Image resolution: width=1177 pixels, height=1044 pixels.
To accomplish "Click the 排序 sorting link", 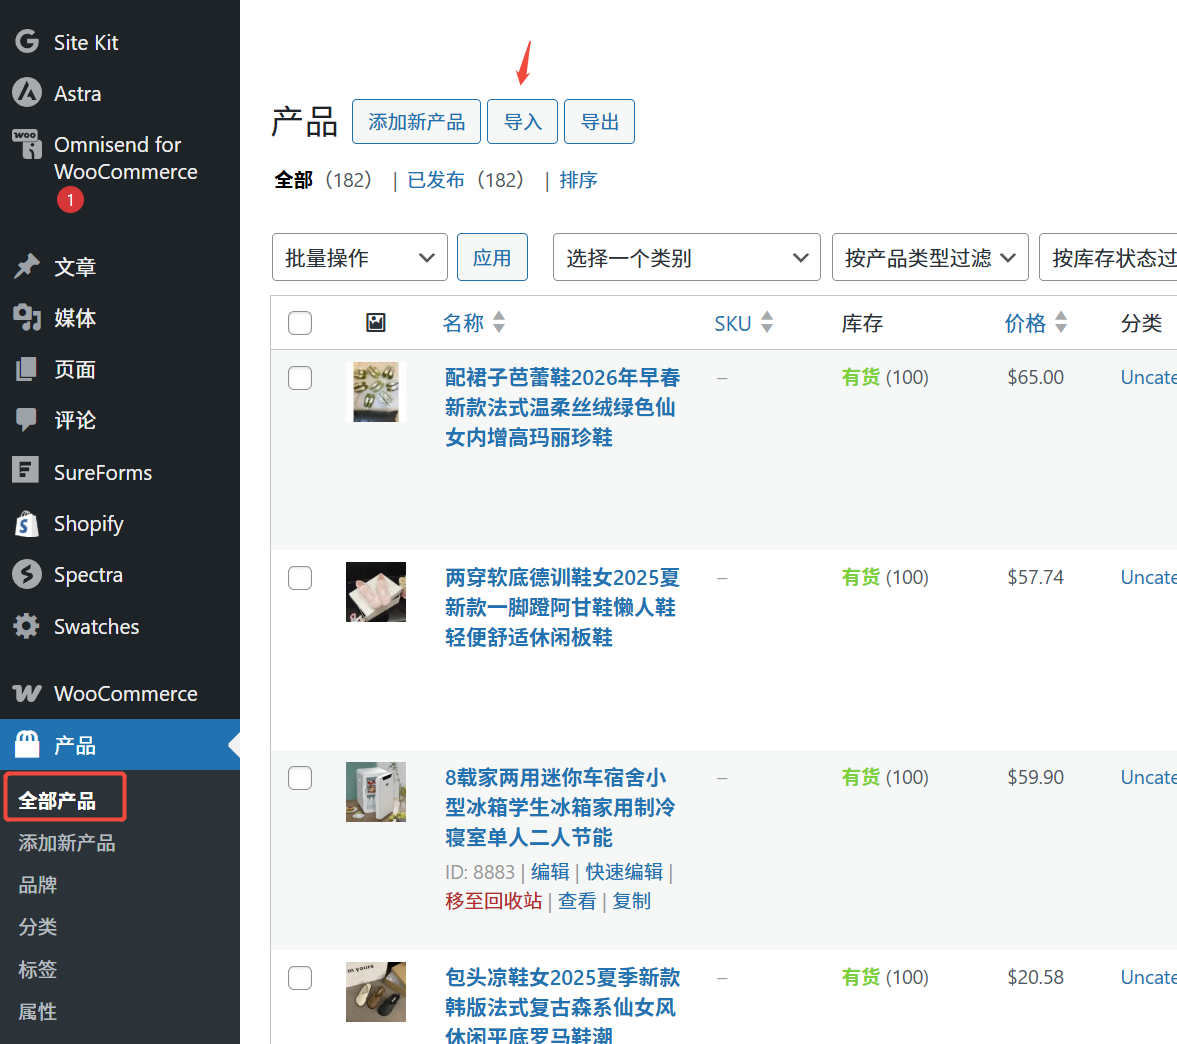I will (x=578, y=180).
